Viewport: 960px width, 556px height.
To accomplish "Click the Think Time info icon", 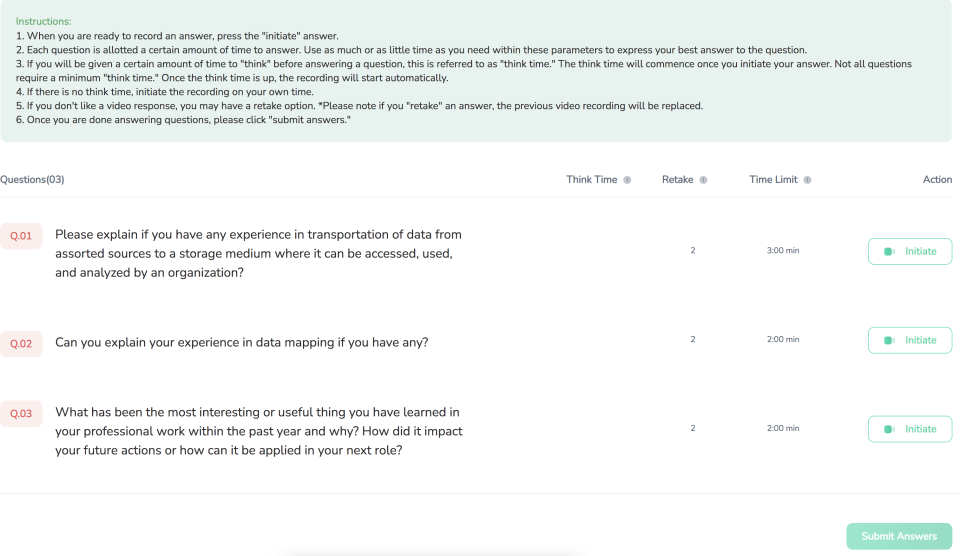I will click(x=627, y=180).
